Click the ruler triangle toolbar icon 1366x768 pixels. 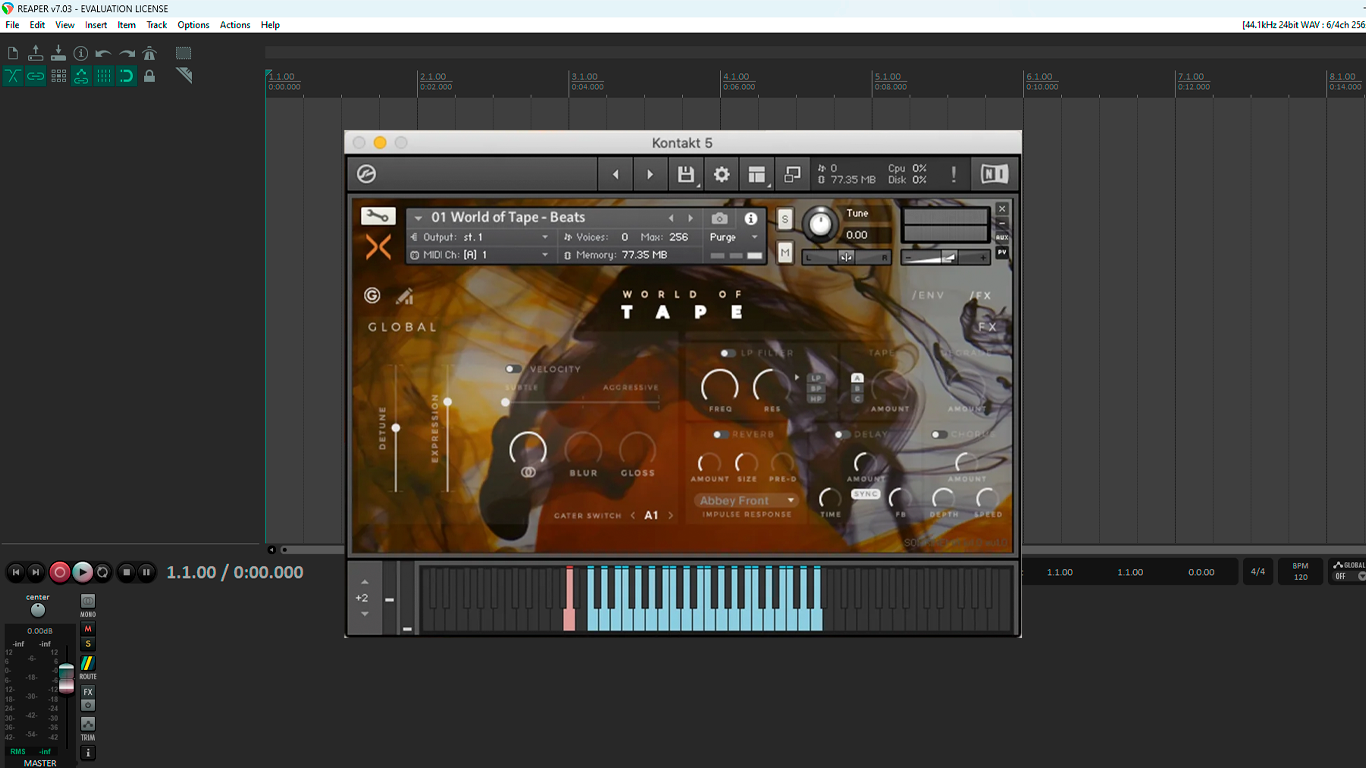184,76
